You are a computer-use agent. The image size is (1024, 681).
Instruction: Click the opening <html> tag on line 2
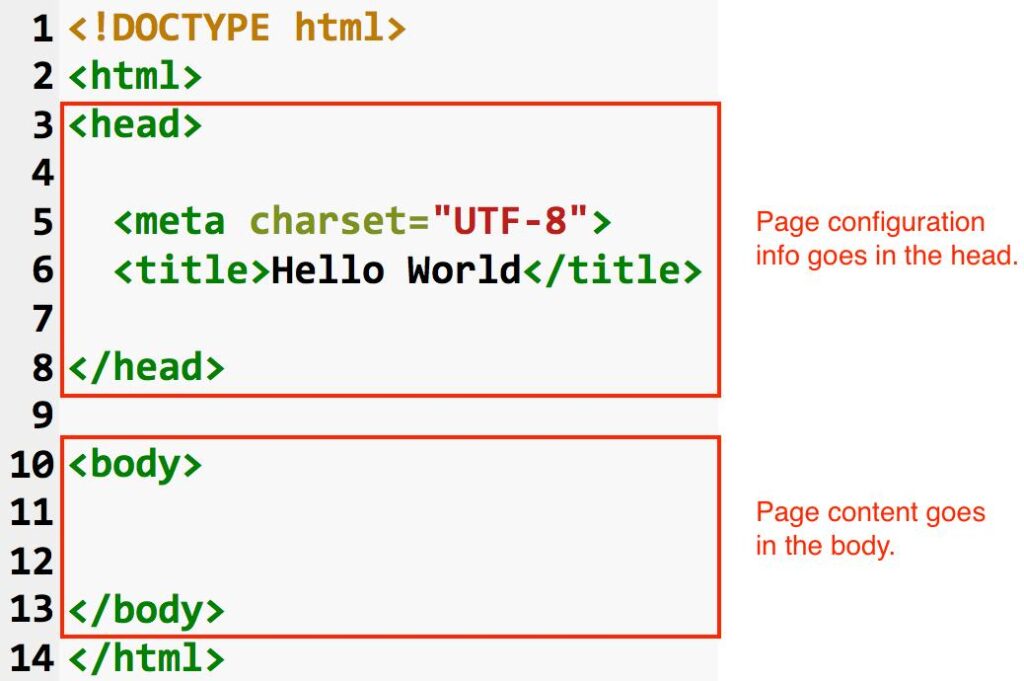(135, 76)
